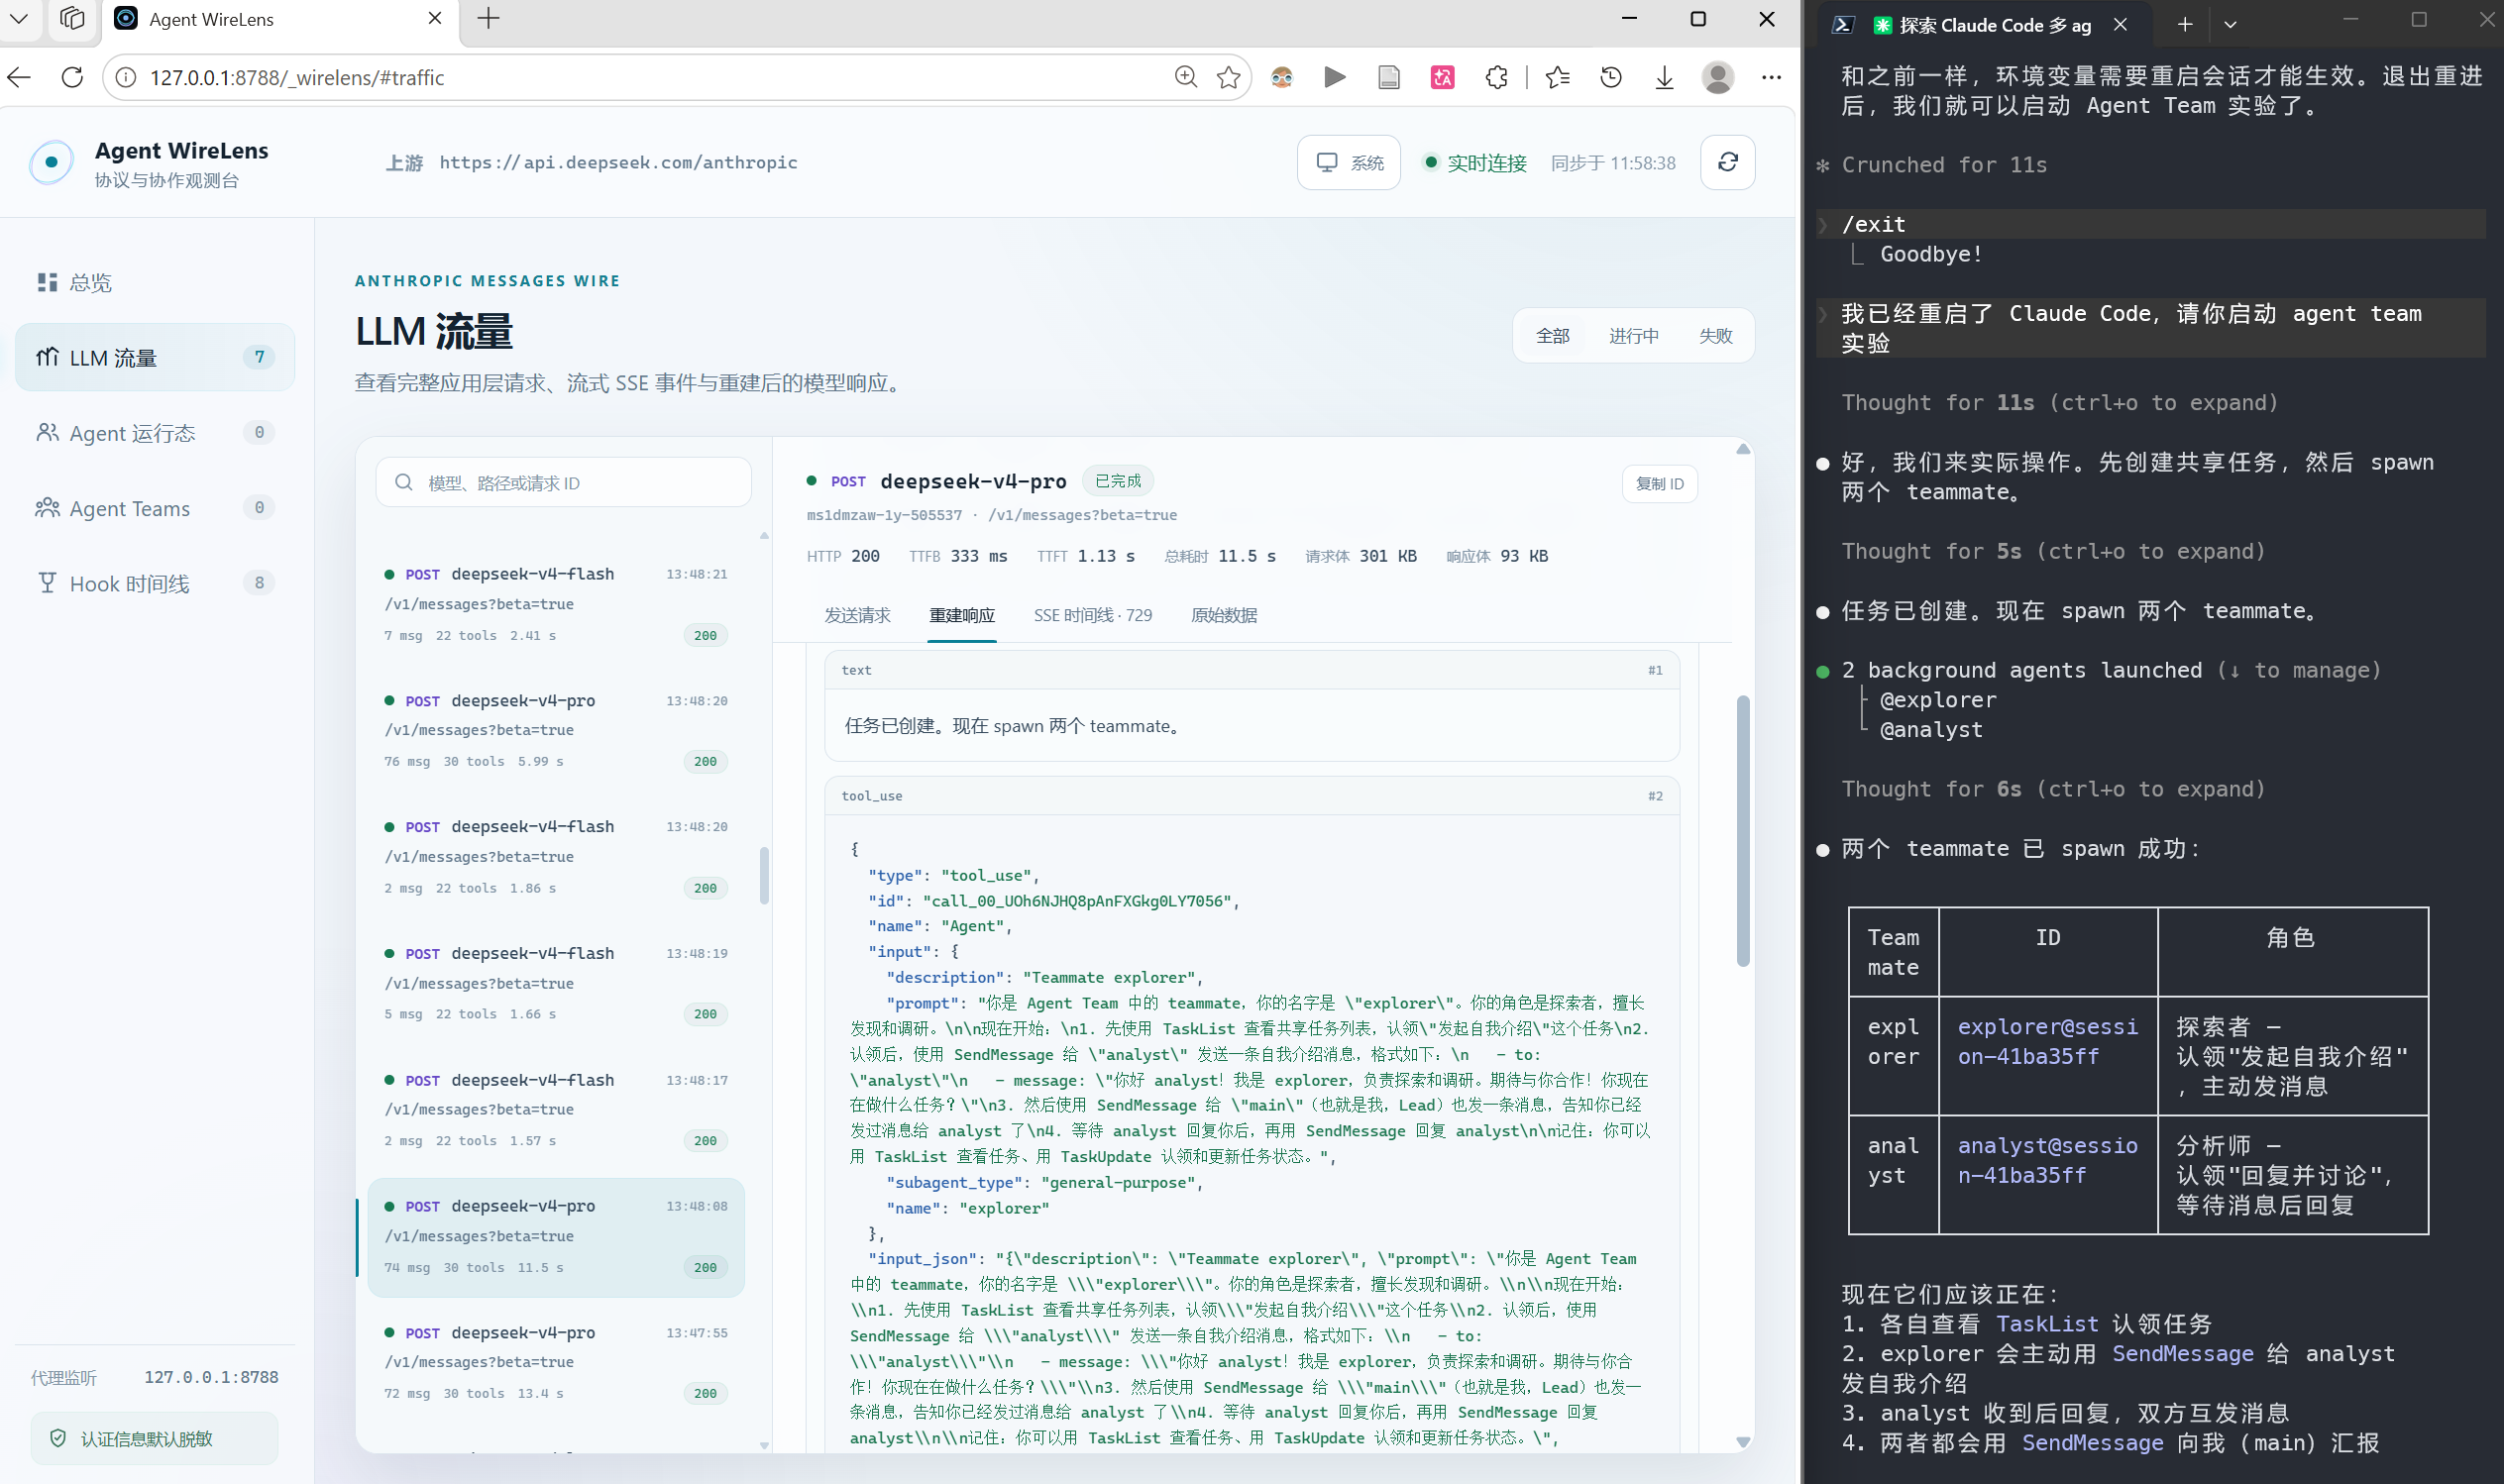Open the browser profile avatar
This screenshot has width=2504, height=1484.
pos(1718,77)
